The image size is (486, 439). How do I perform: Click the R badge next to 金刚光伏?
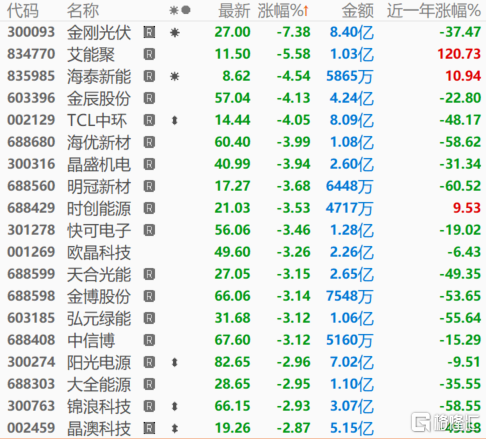point(149,32)
